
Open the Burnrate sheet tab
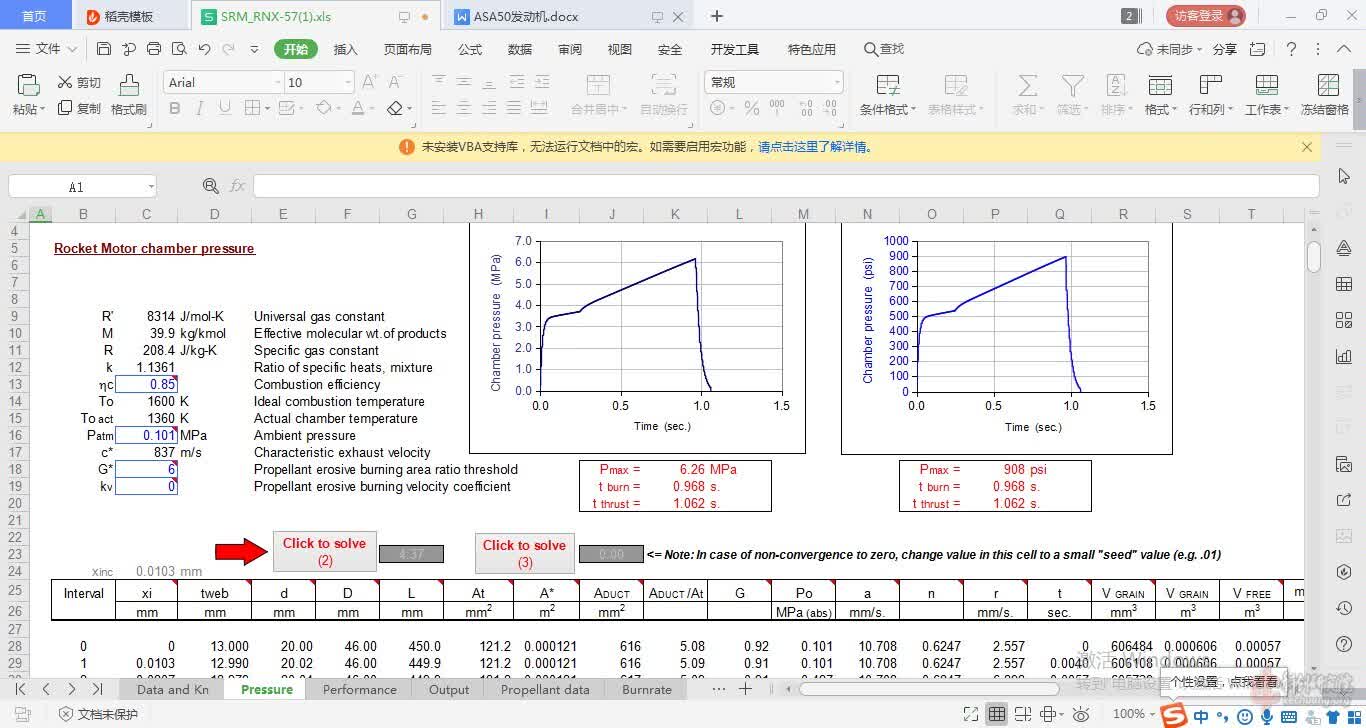(647, 689)
